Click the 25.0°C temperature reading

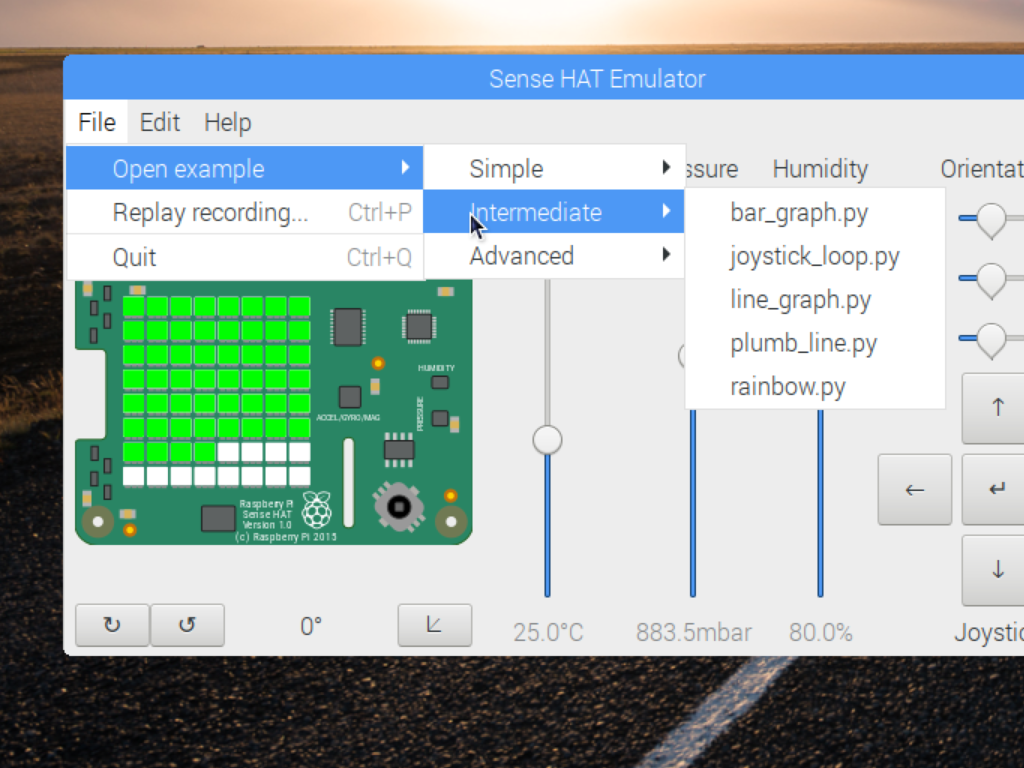[548, 632]
